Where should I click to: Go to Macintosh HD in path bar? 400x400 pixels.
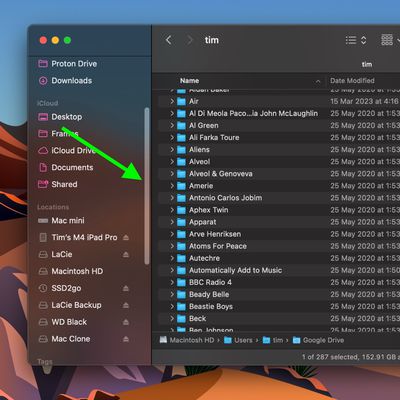187,340
